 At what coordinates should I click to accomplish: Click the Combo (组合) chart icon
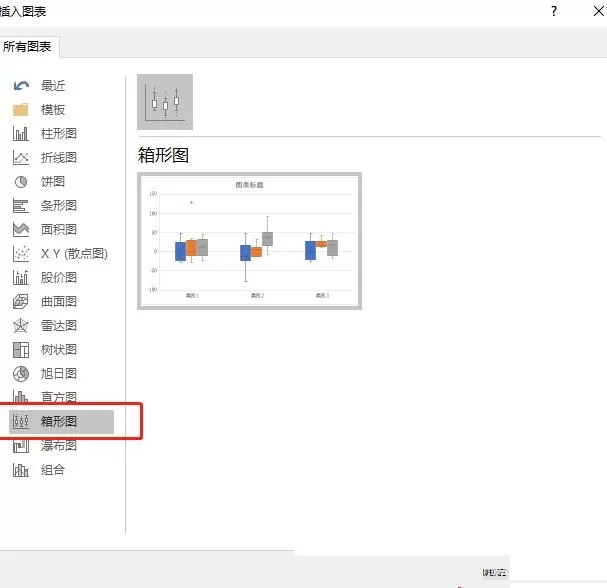[21, 470]
